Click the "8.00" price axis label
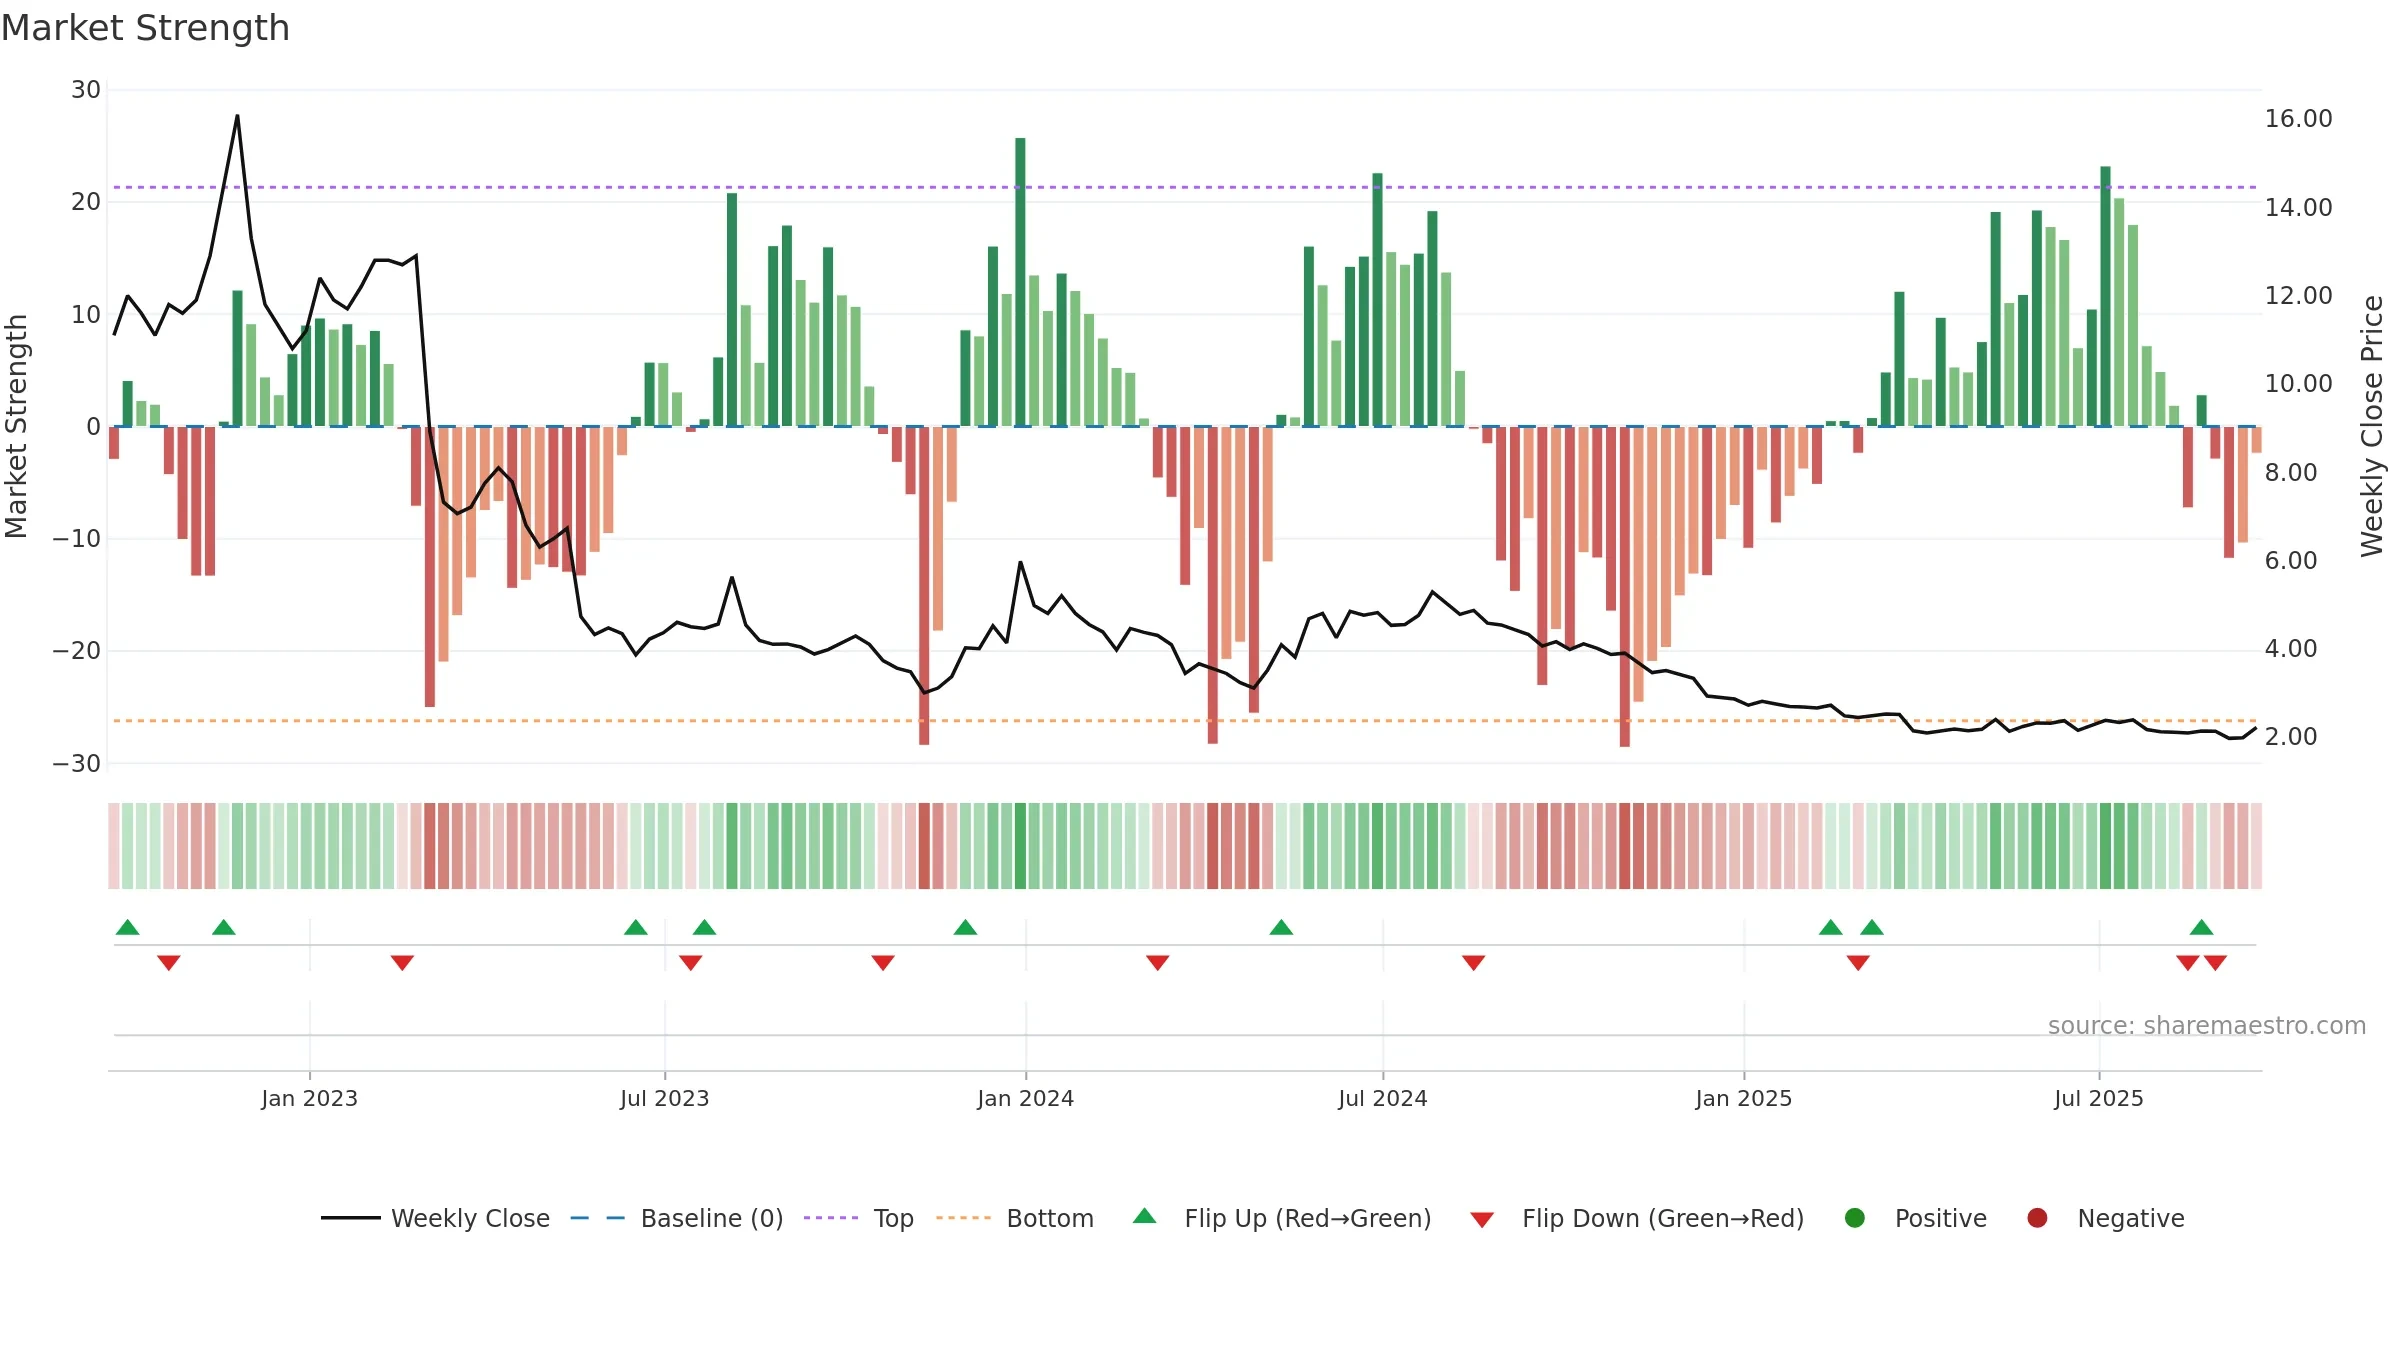2400x1350 pixels. 2291,473
